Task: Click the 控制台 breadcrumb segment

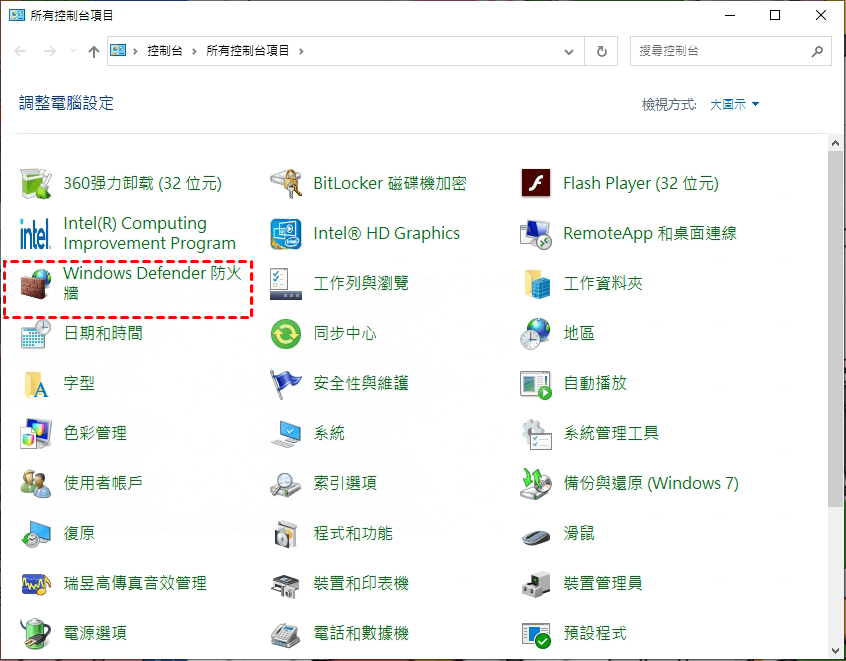Action: (165, 51)
